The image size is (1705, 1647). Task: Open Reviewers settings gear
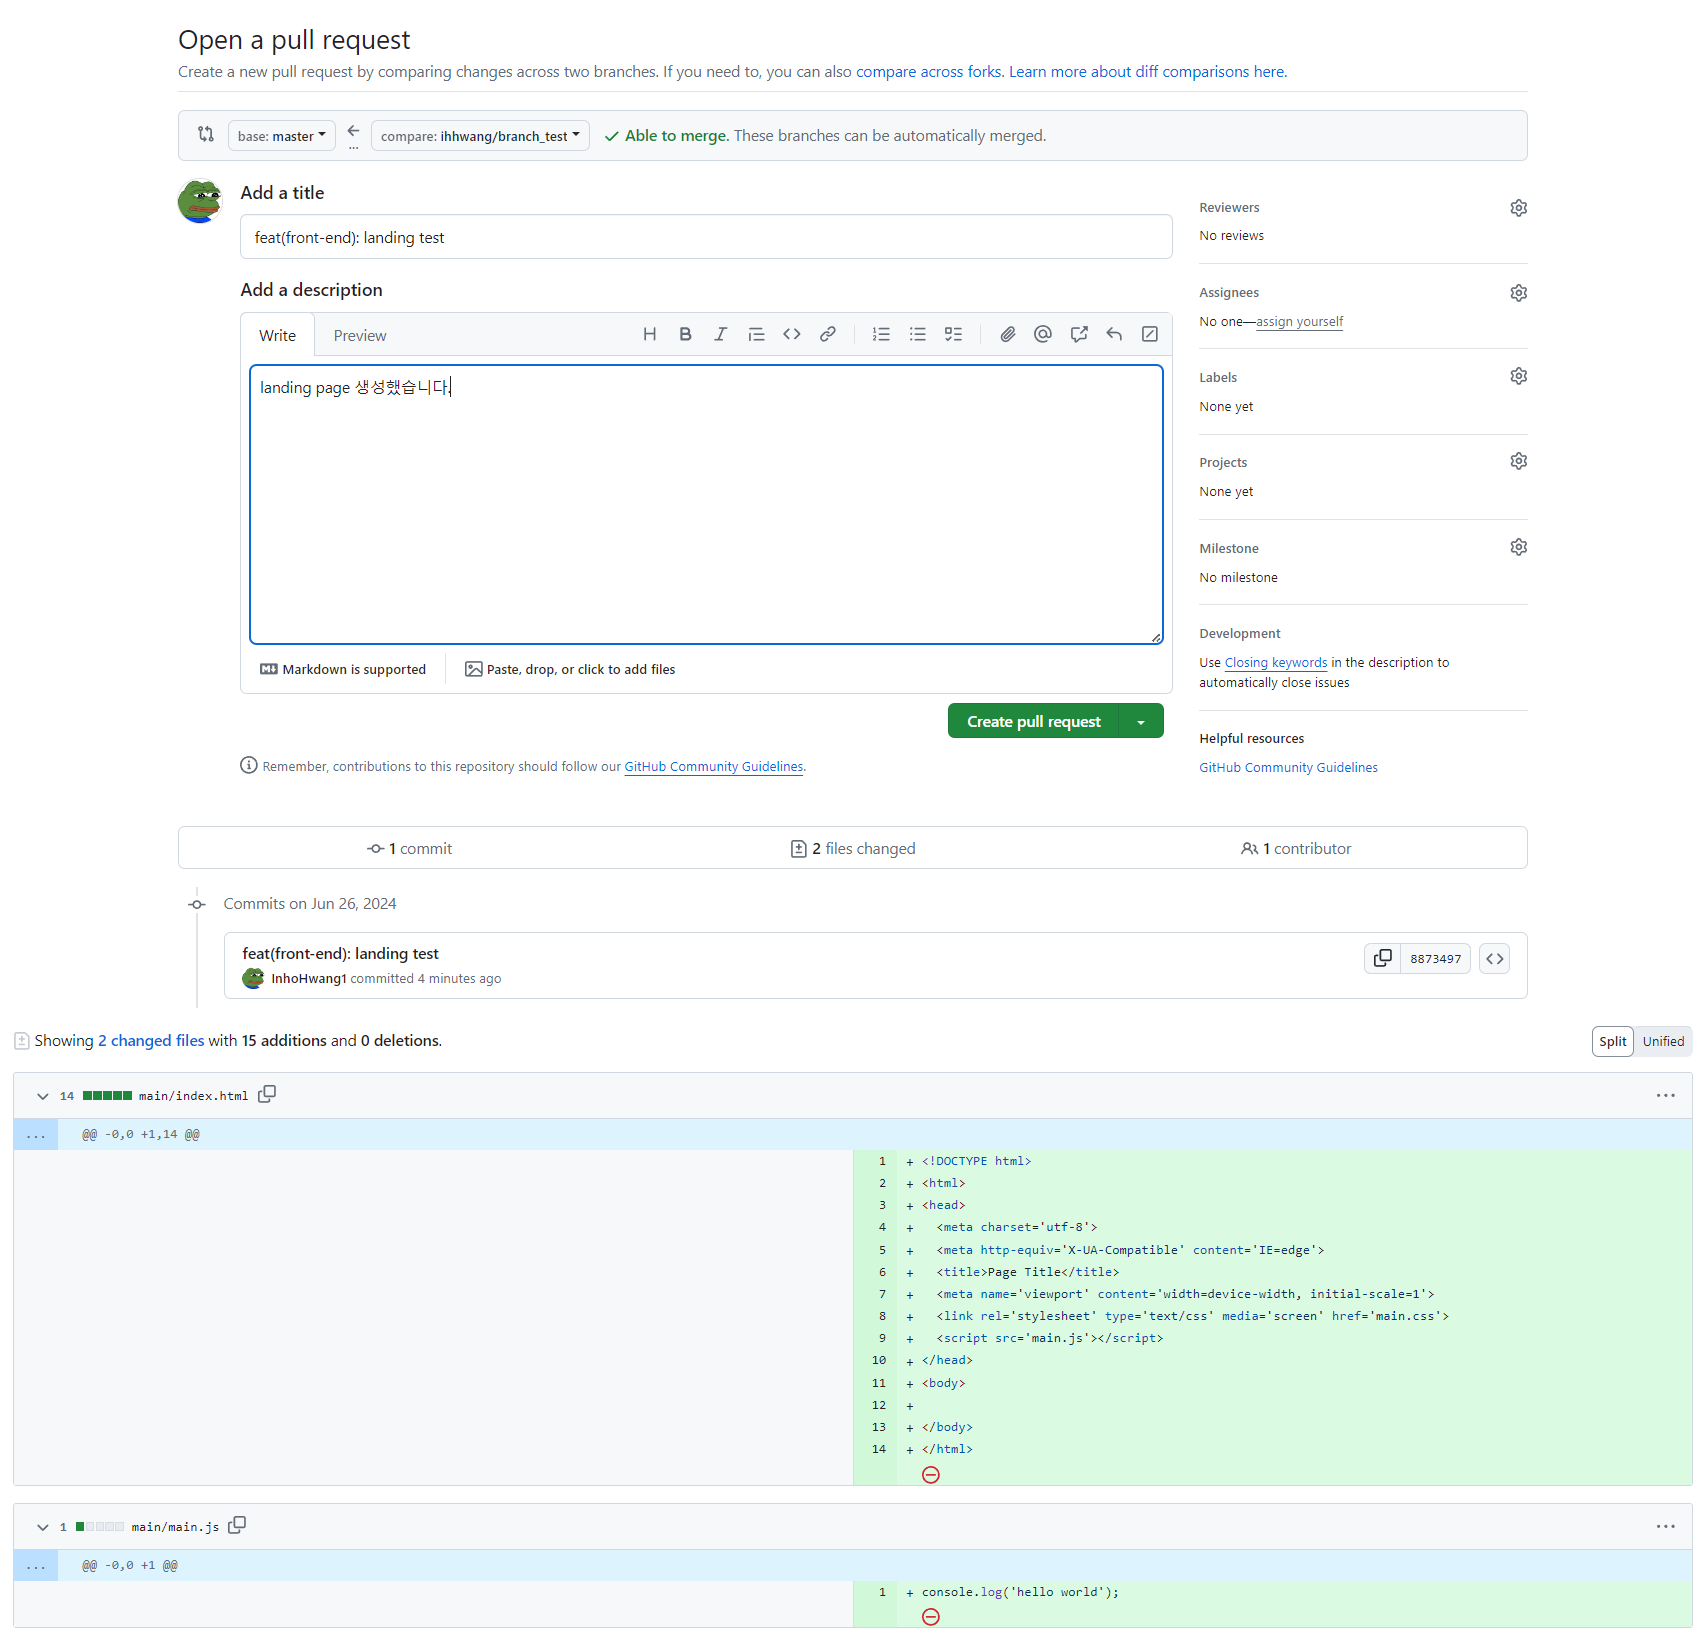click(x=1518, y=208)
